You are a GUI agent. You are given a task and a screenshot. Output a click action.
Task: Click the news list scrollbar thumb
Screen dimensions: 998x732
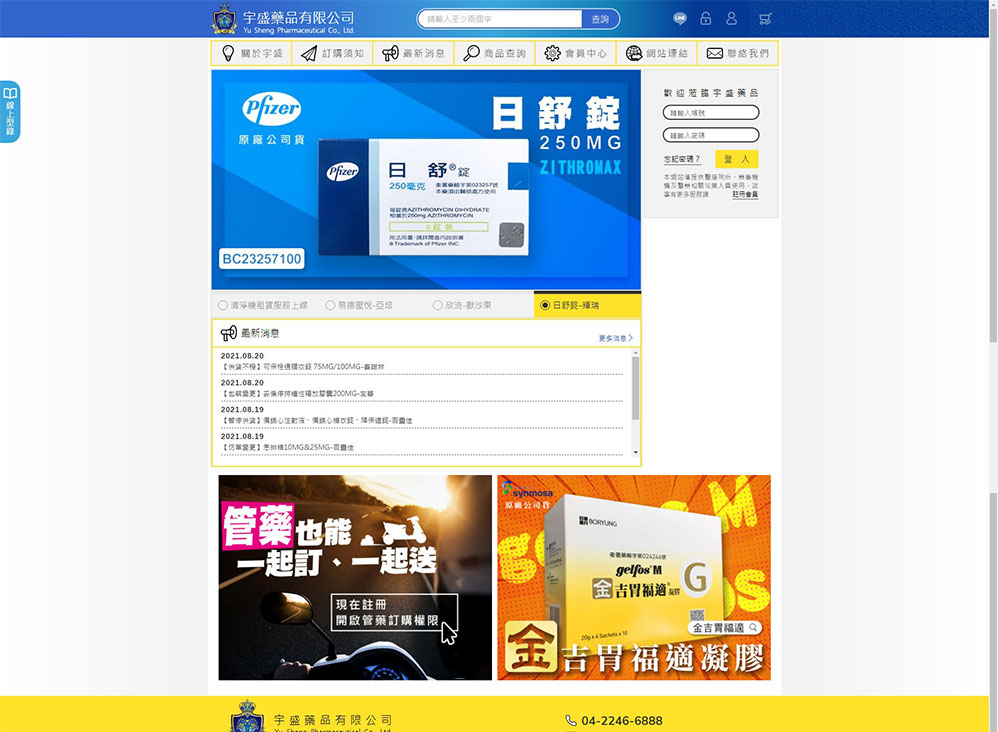tap(635, 388)
